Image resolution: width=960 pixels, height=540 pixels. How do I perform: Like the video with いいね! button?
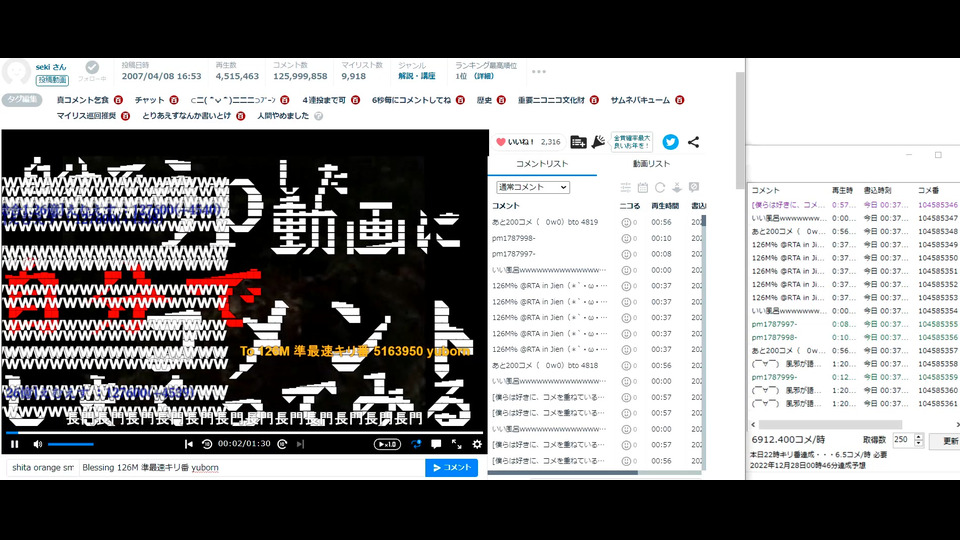(528, 142)
